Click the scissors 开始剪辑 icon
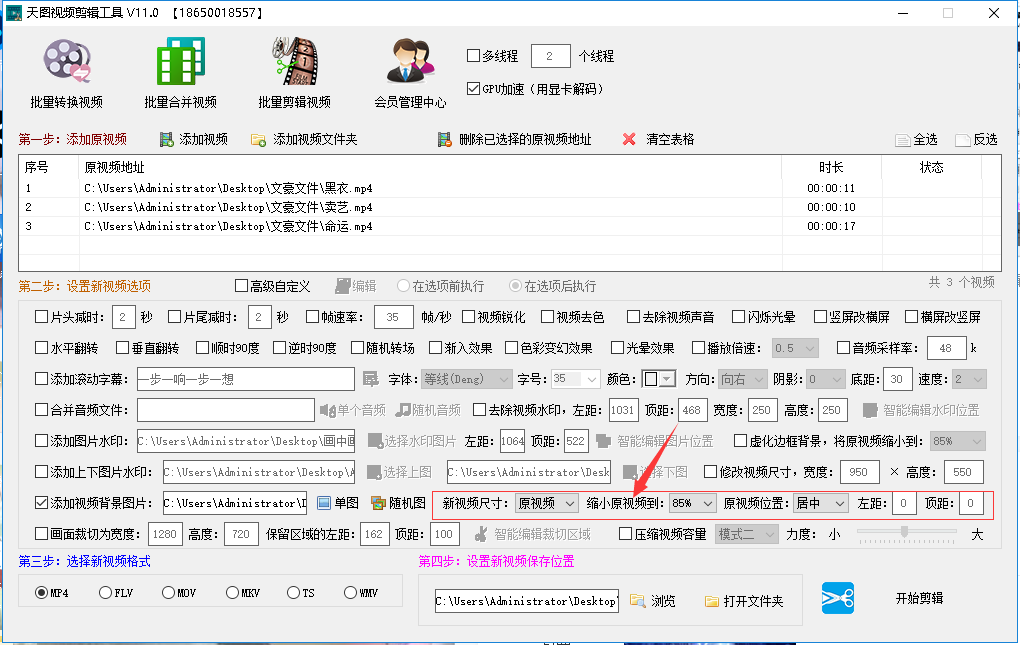Image resolution: width=1020 pixels, height=645 pixels. [x=838, y=598]
